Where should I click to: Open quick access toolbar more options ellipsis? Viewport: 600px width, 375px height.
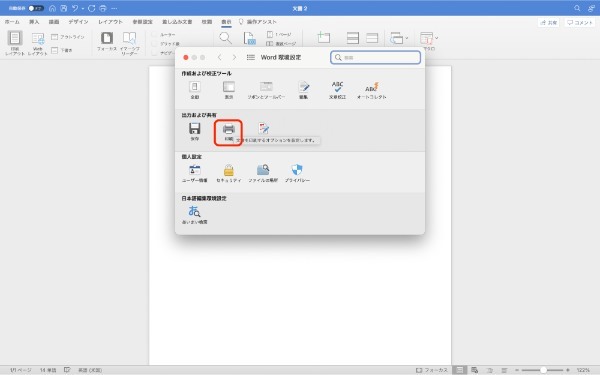pos(114,8)
